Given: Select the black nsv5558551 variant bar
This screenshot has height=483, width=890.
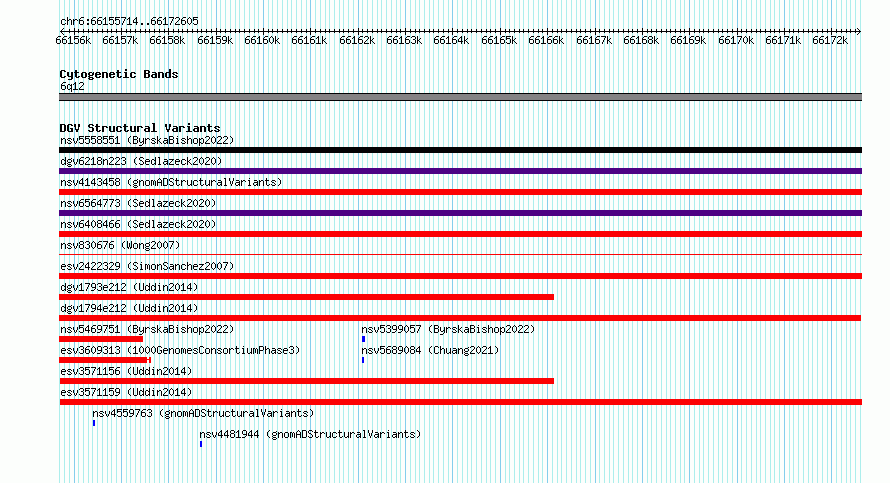Looking at the screenshot, I should [460, 150].
